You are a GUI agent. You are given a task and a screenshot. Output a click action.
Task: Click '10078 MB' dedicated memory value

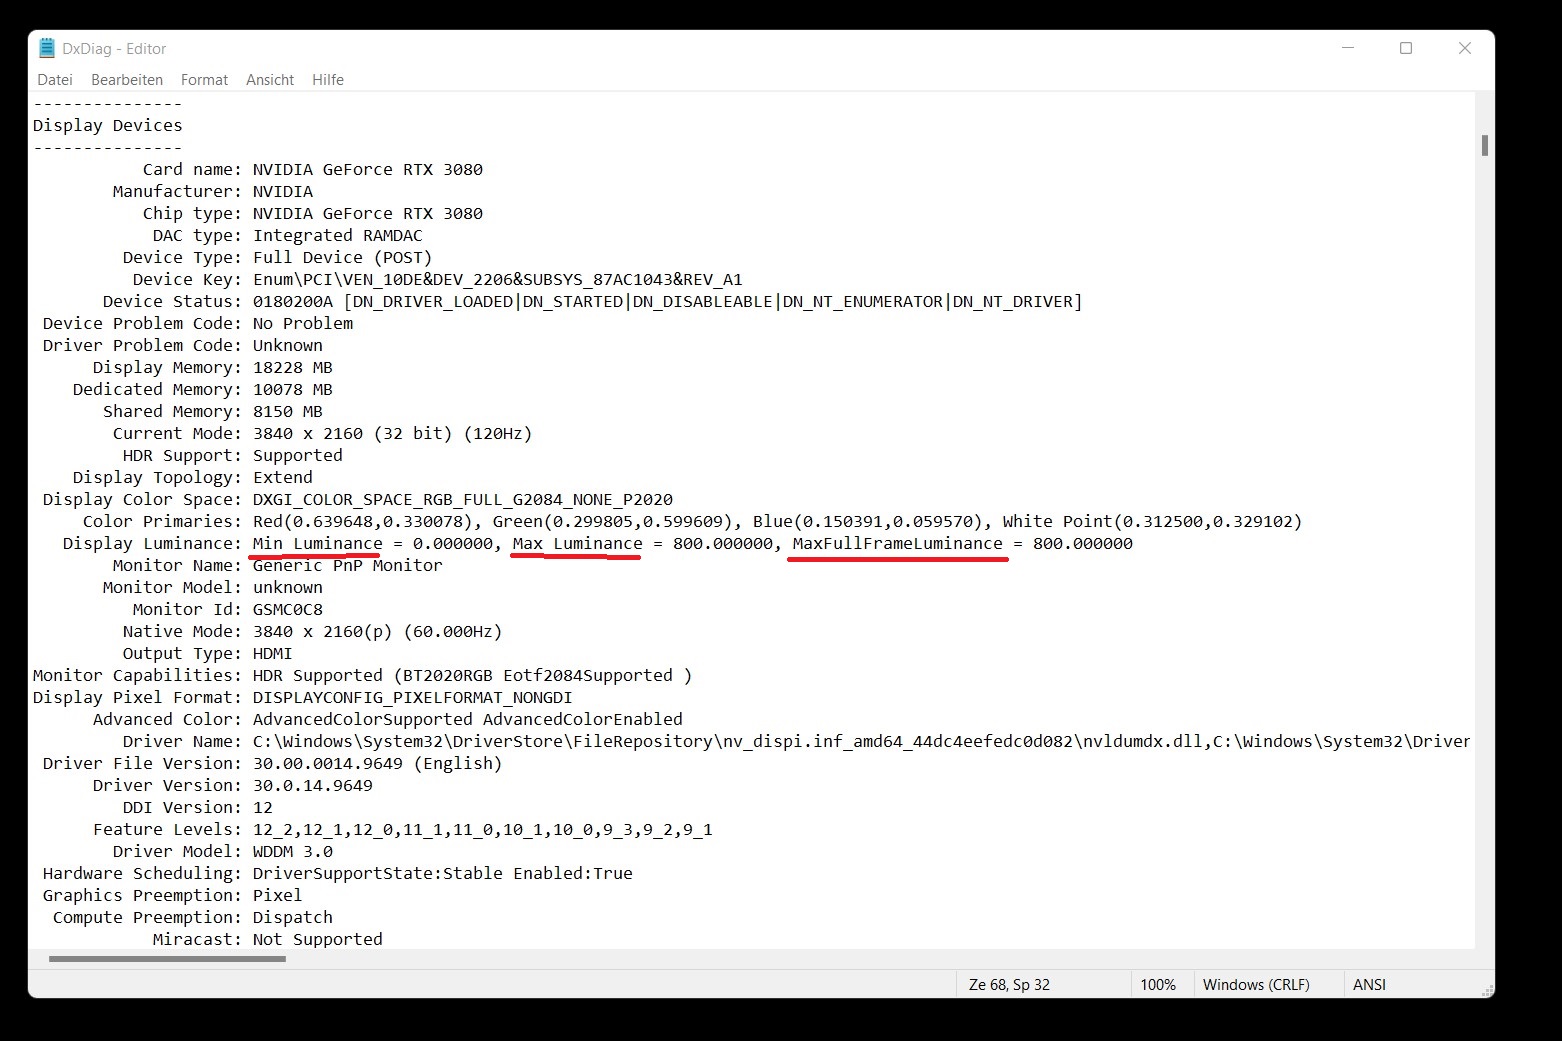[293, 389]
